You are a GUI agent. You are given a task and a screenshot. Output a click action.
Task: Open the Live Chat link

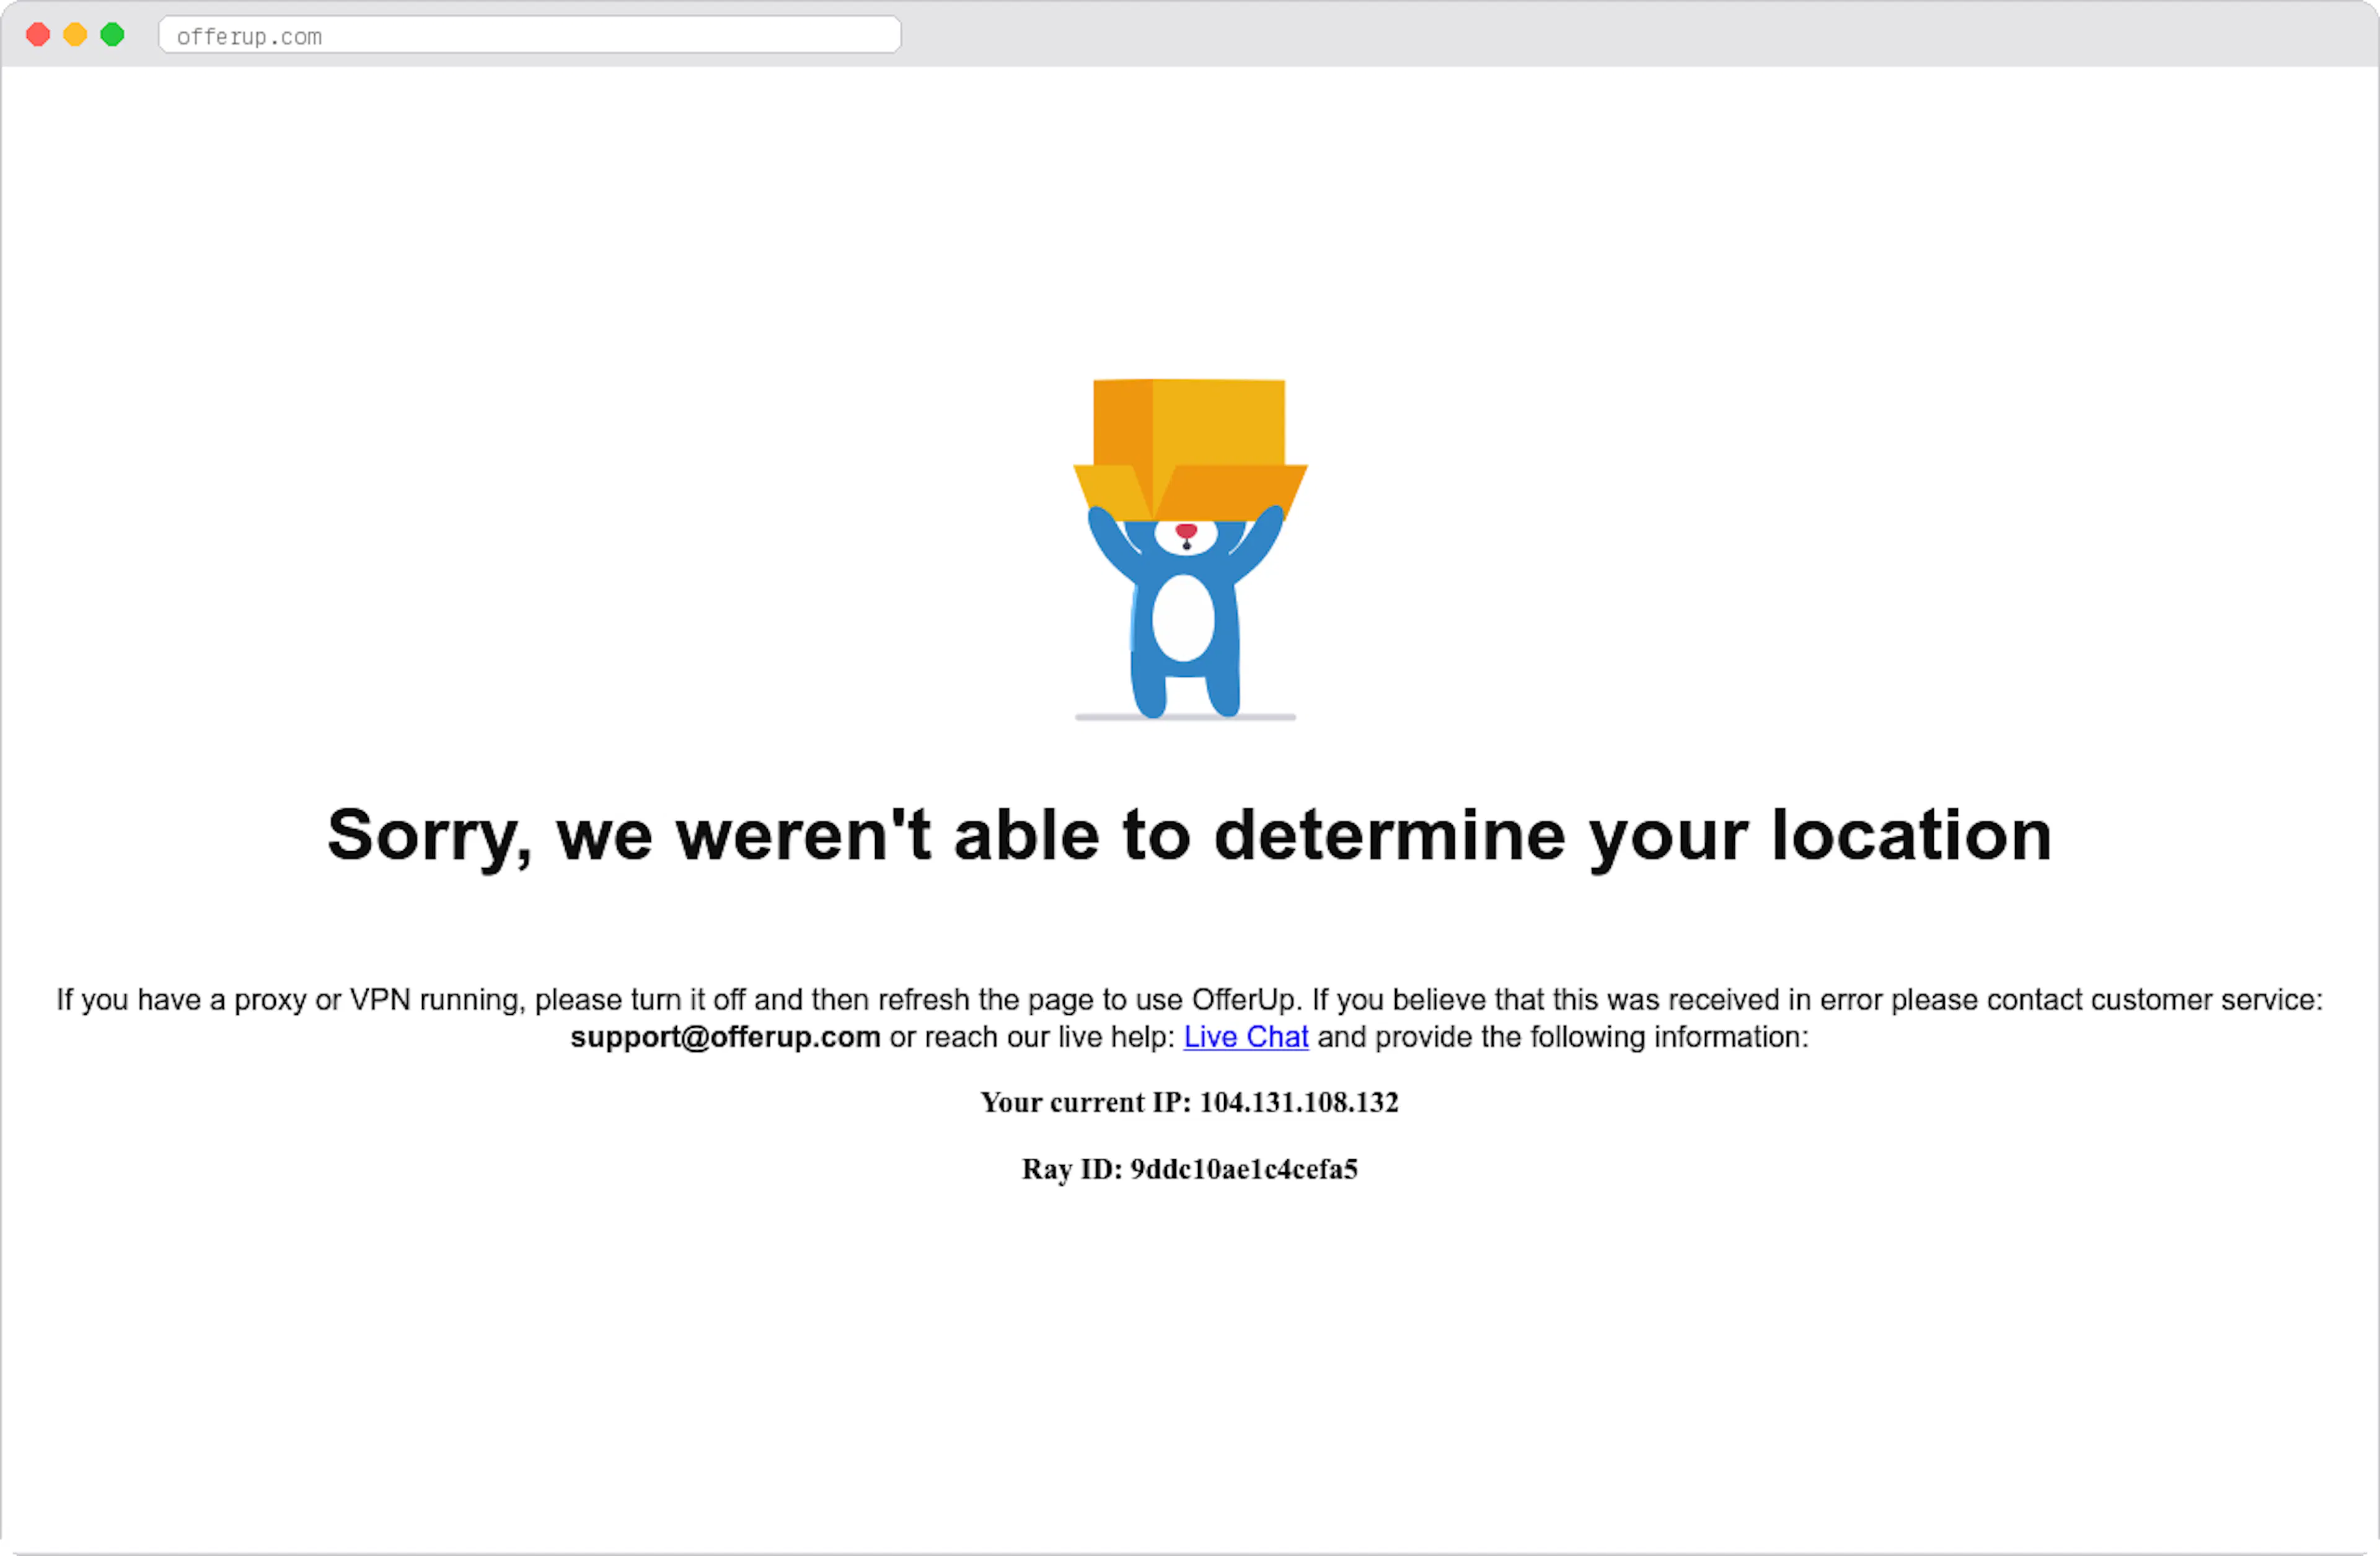point(1246,1037)
